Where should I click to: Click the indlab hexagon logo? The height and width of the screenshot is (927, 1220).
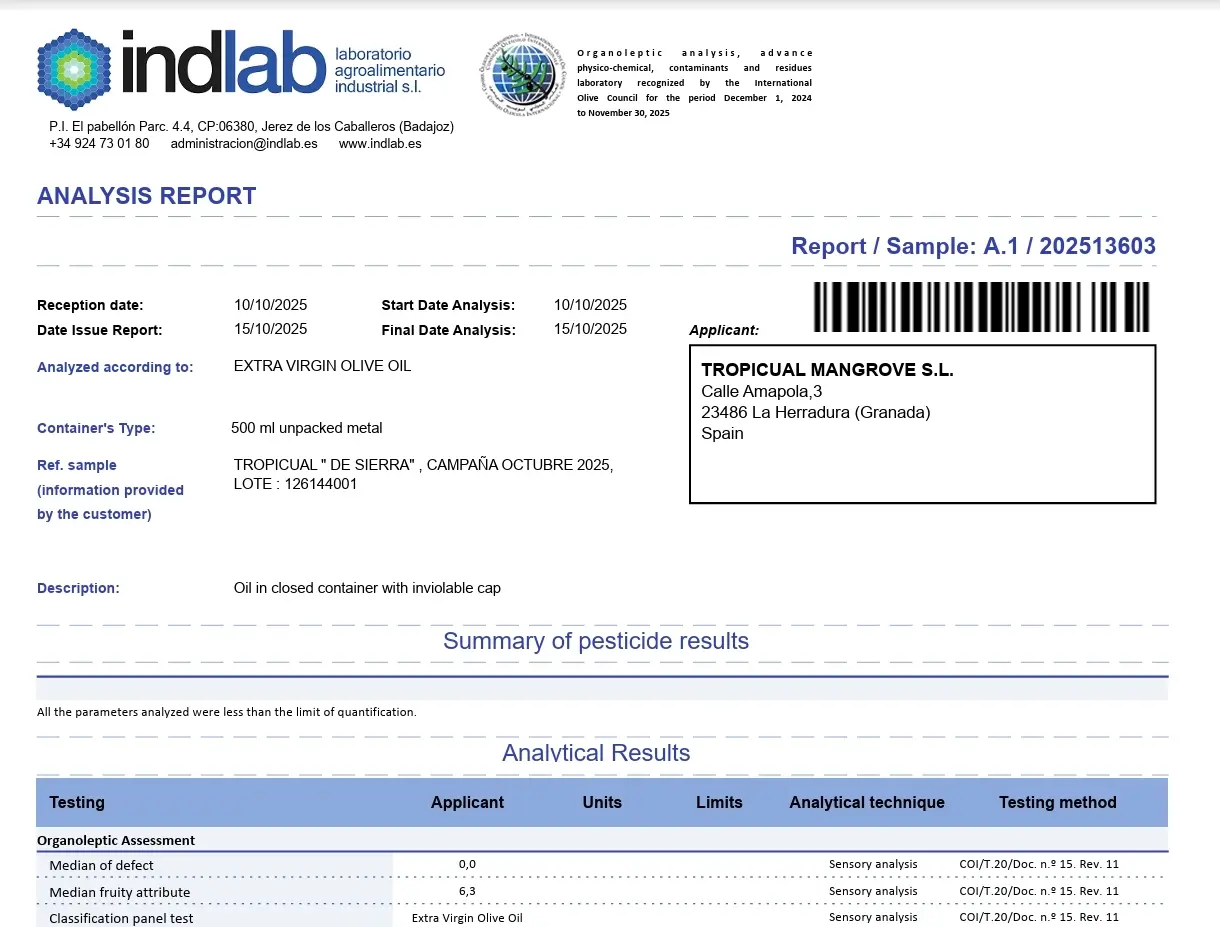(x=76, y=68)
